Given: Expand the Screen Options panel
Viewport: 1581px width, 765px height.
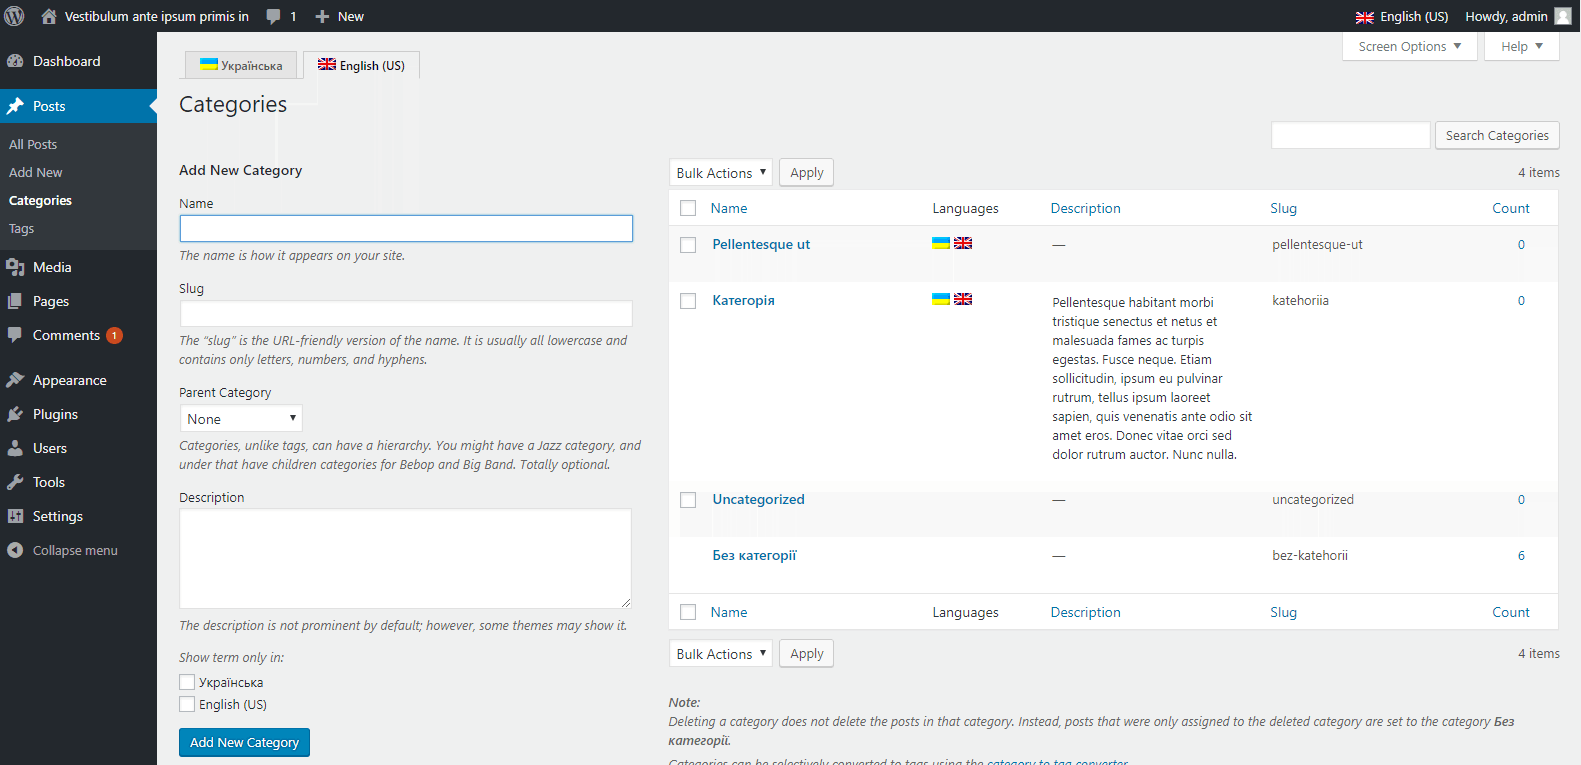Looking at the screenshot, I should pos(1410,47).
